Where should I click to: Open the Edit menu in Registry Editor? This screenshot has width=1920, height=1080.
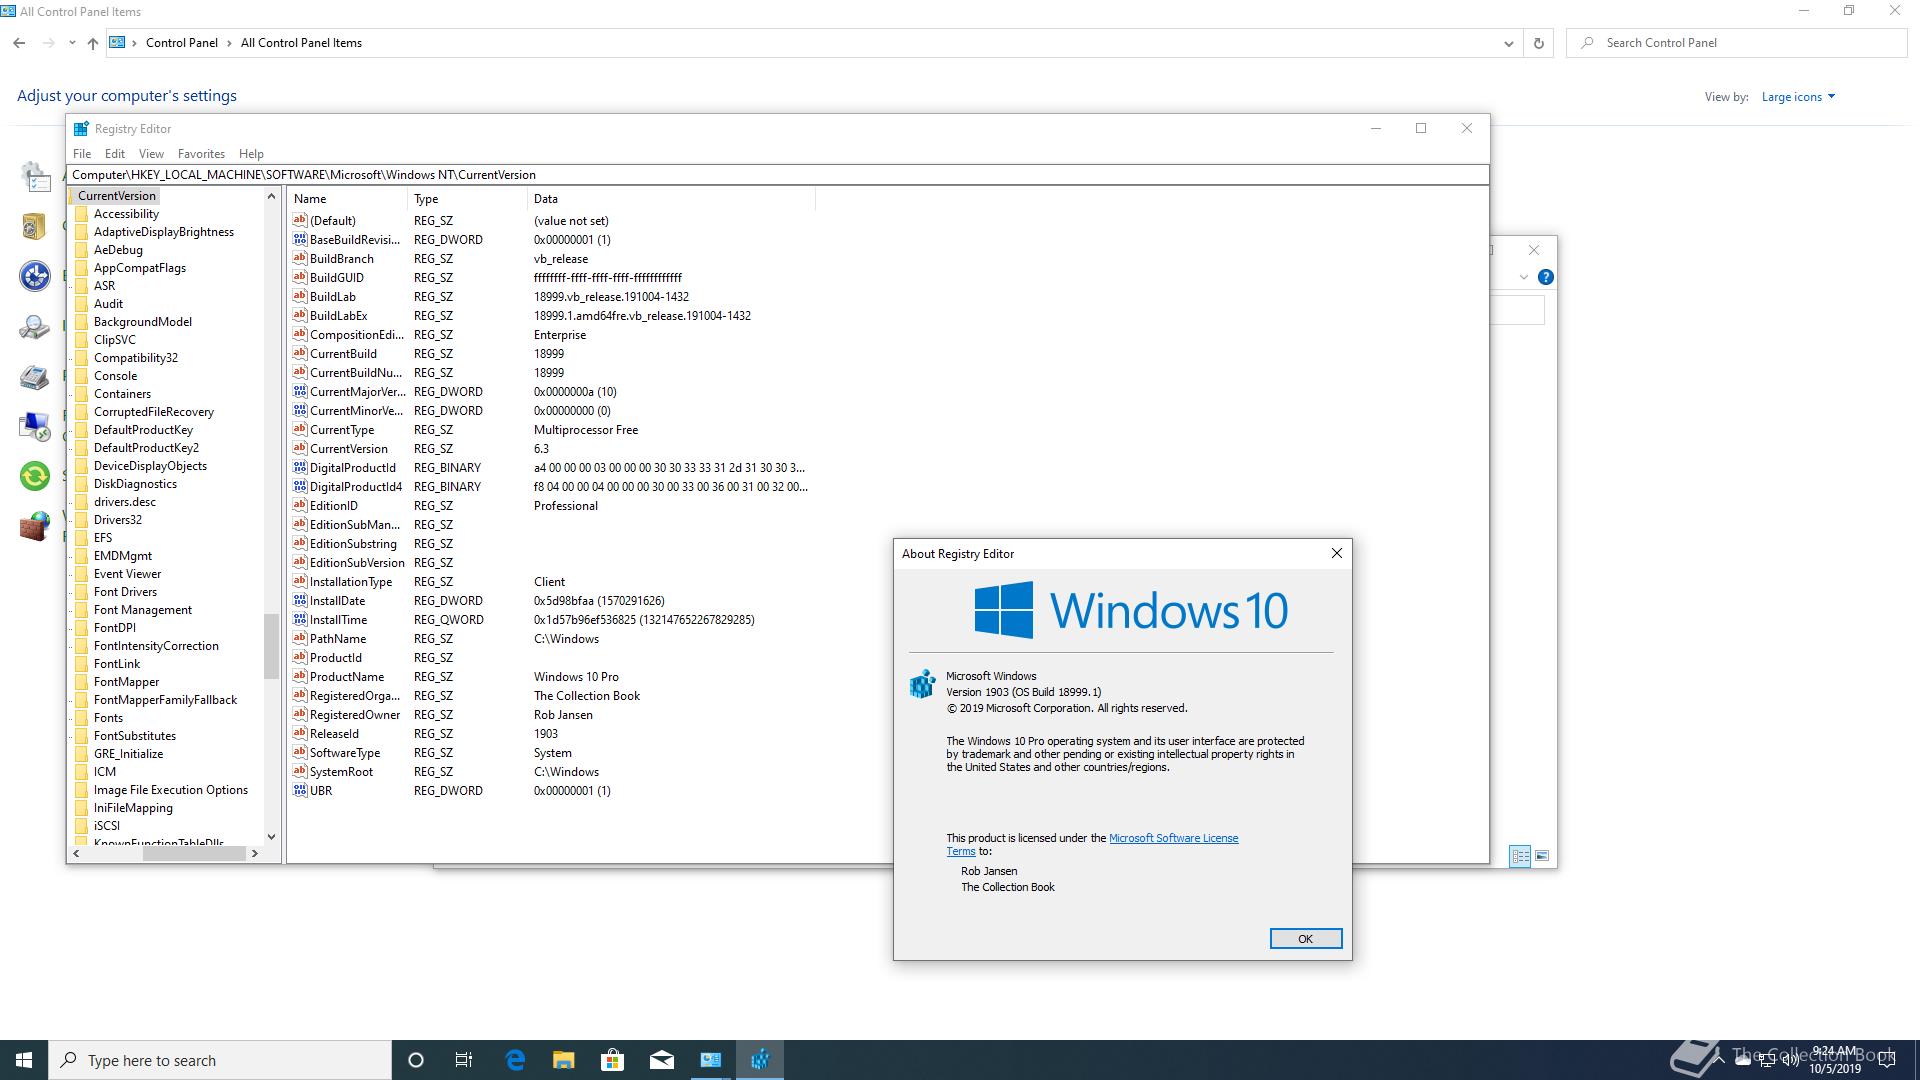pos(115,154)
